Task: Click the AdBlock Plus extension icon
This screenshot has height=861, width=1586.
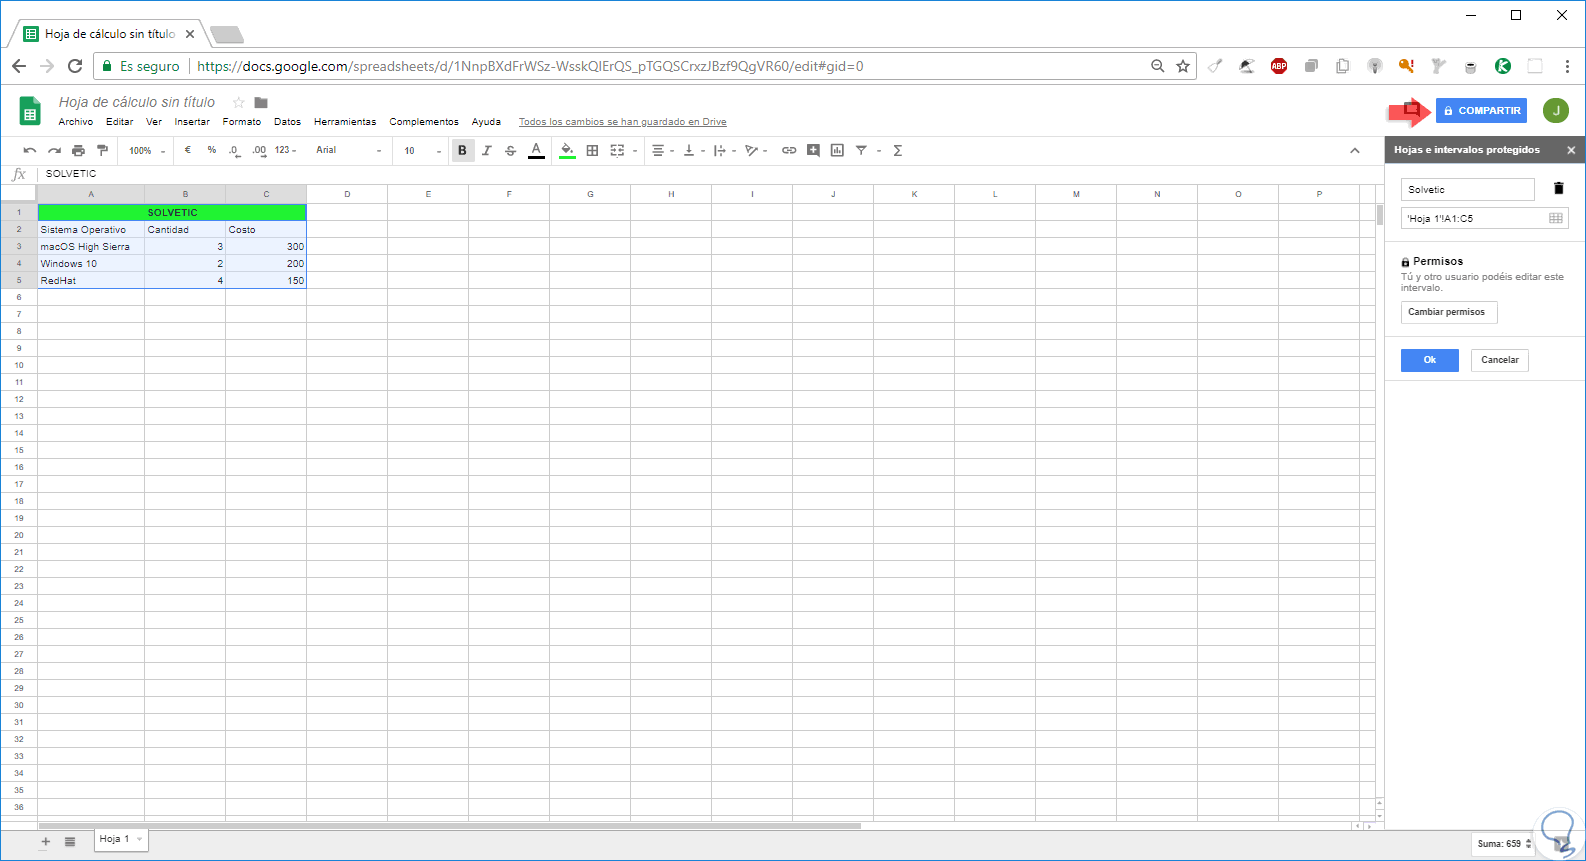Action: (1279, 66)
